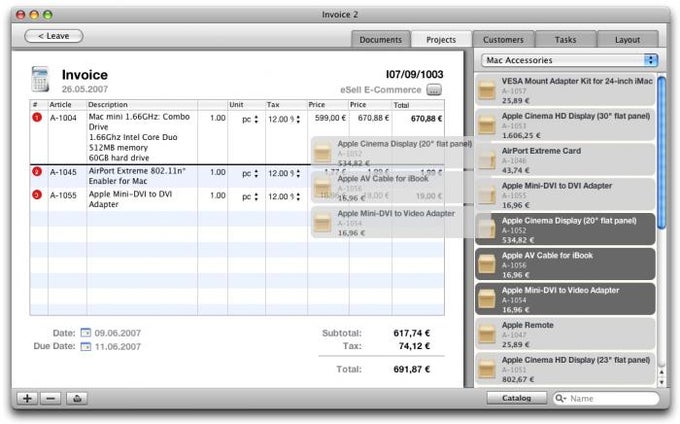The height and width of the screenshot is (424, 680).
Task: Click the due date value 11.06.2007
Action: [x=118, y=346]
